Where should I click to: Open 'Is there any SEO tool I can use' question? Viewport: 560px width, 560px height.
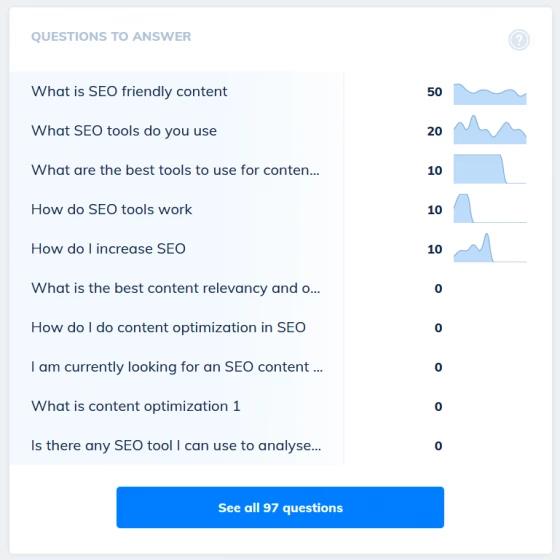[x=176, y=445]
